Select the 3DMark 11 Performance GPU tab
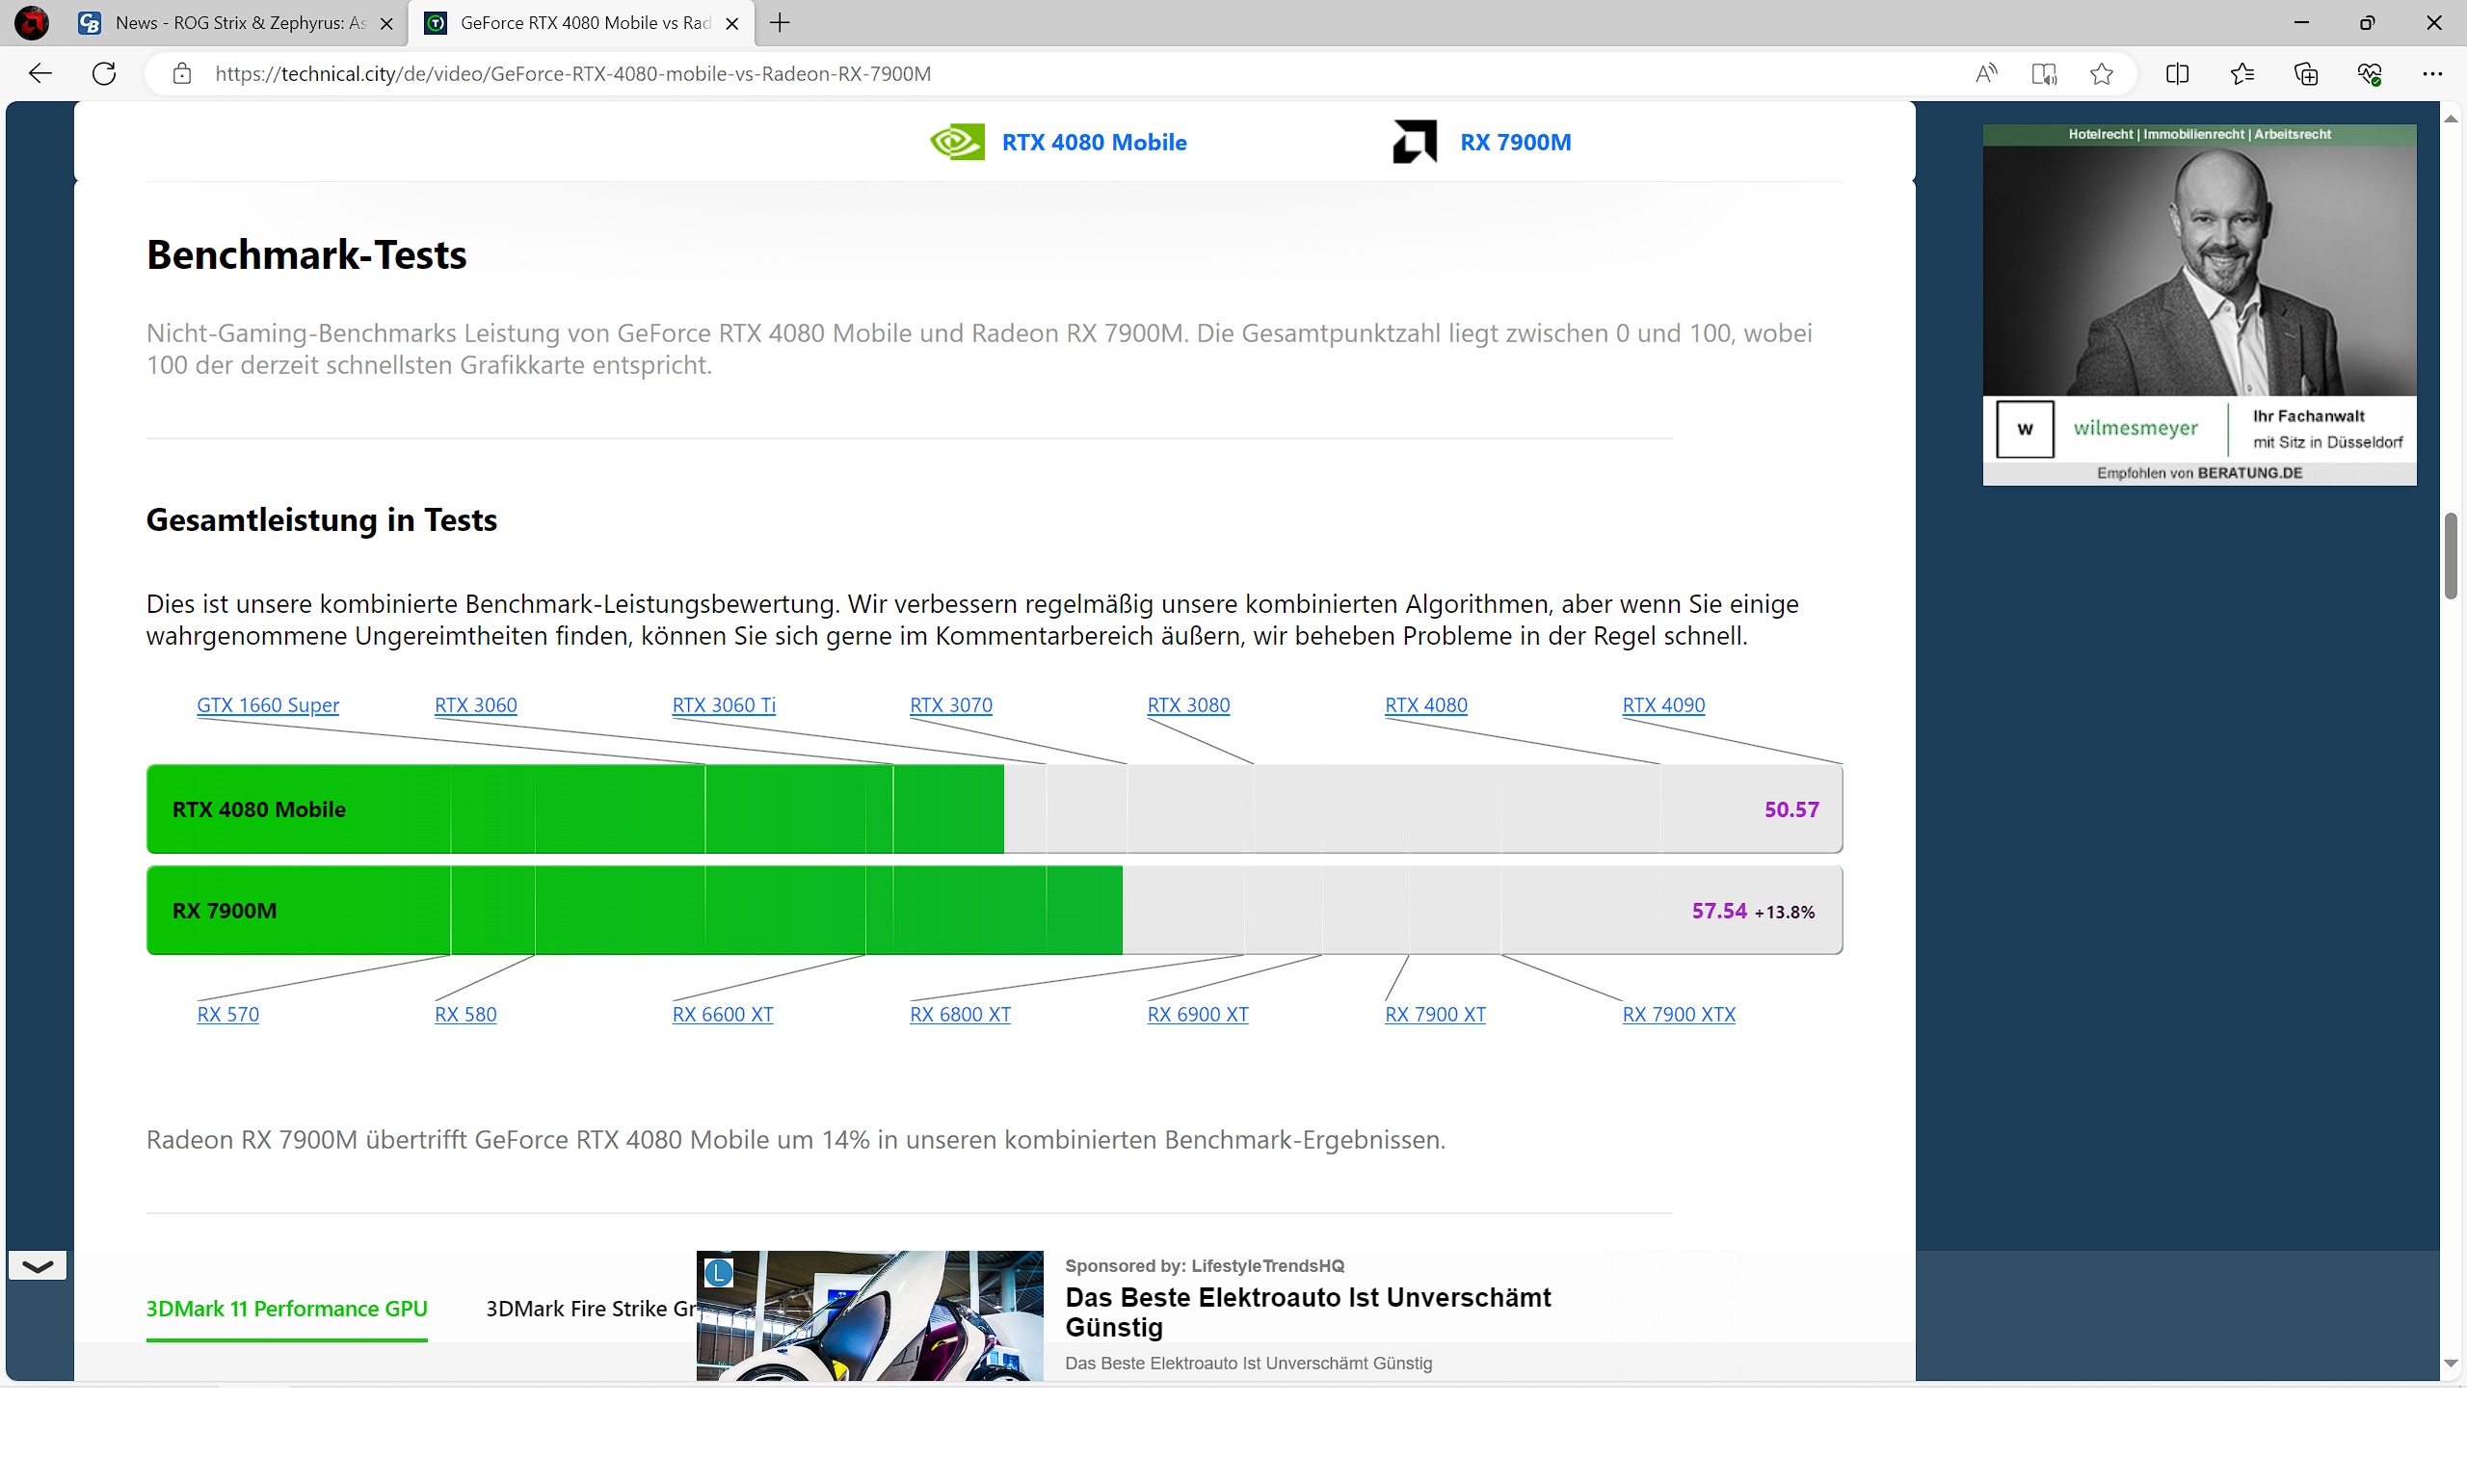 coord(286,1308)
